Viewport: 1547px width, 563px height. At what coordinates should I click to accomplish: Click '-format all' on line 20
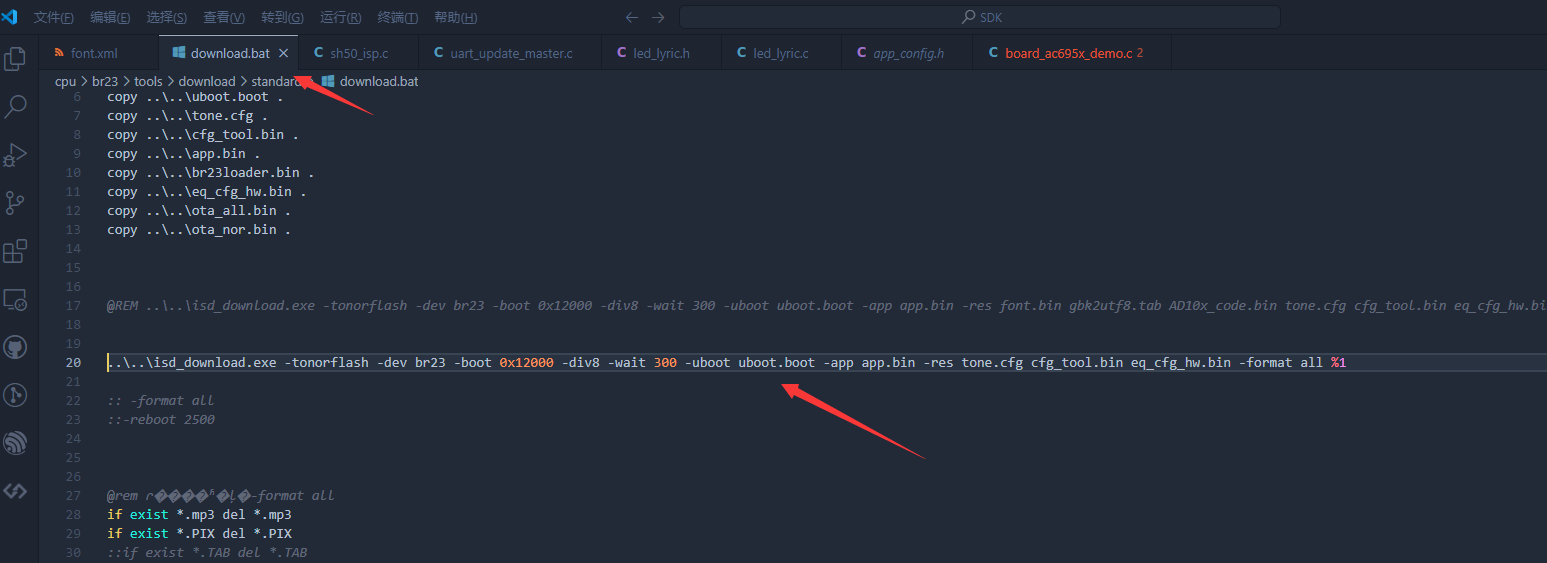pyautogui.click(x=1281, y=362)
